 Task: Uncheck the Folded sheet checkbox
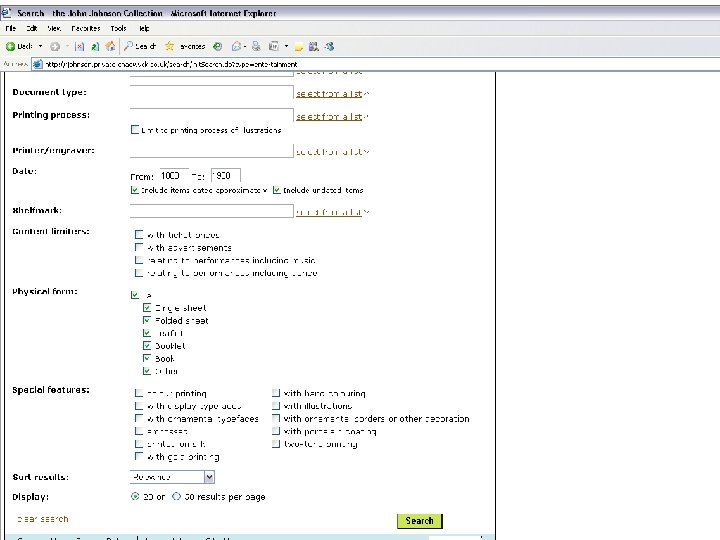coord(147,320)
